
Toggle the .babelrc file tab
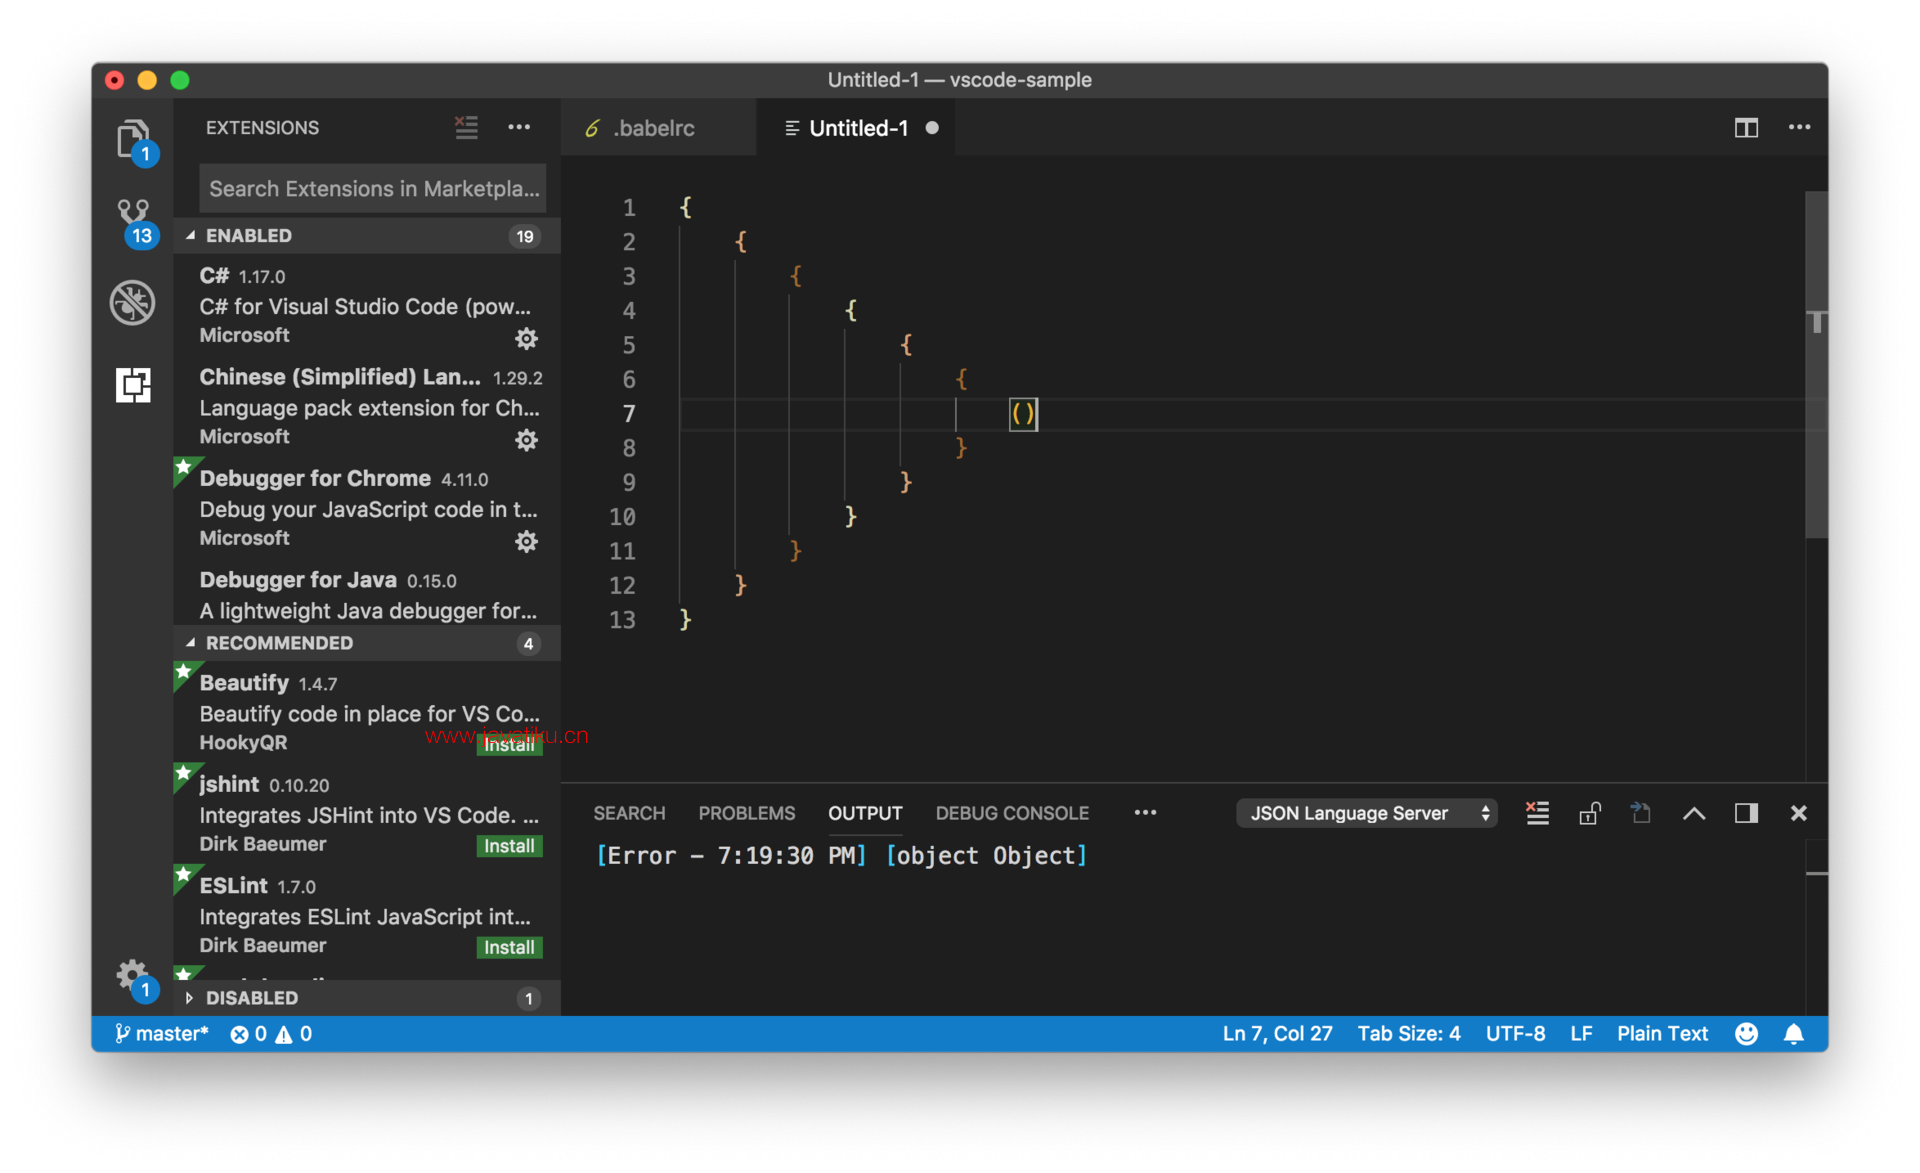coord(656,128)
